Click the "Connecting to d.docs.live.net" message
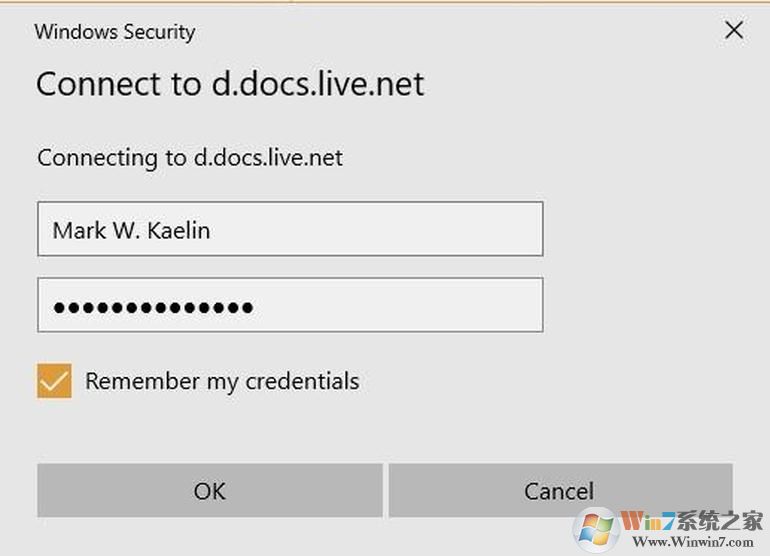Viewport: 770px width, 556px height. click(x=190, y=158)
